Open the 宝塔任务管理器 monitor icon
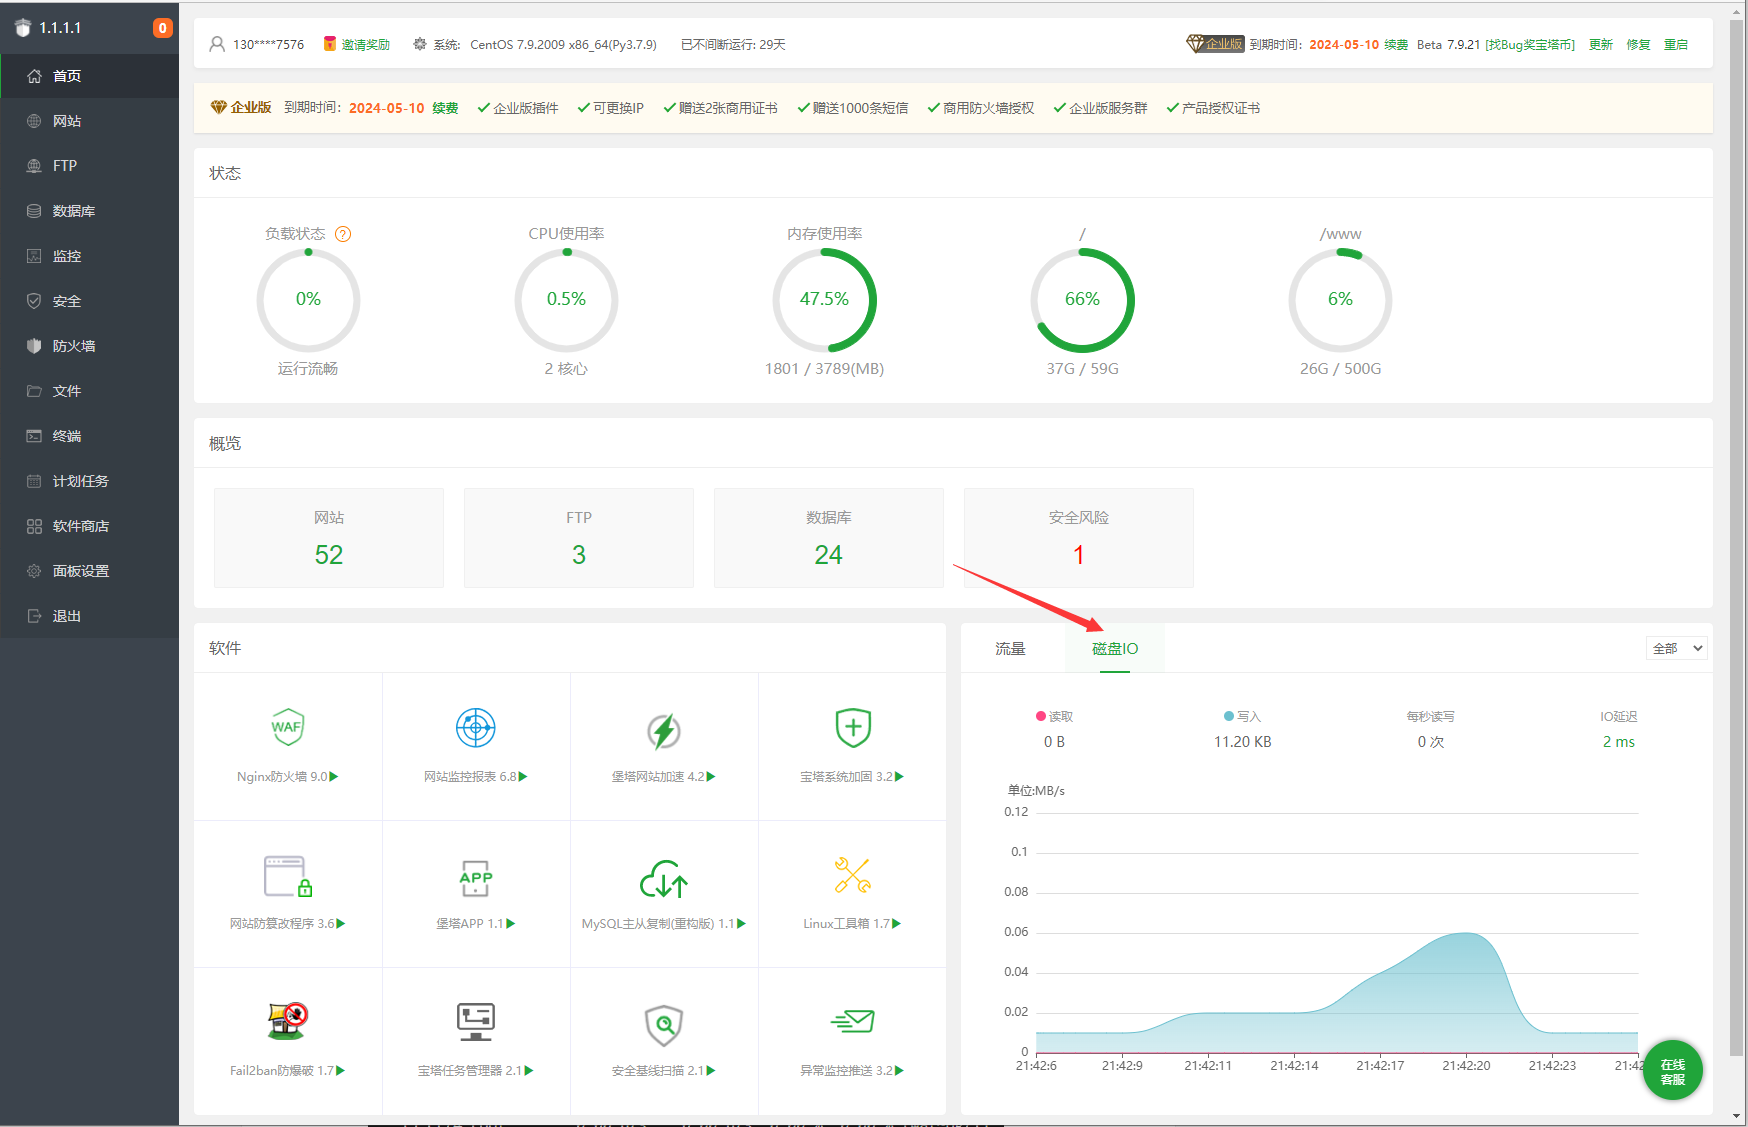 pos(475,1022)
